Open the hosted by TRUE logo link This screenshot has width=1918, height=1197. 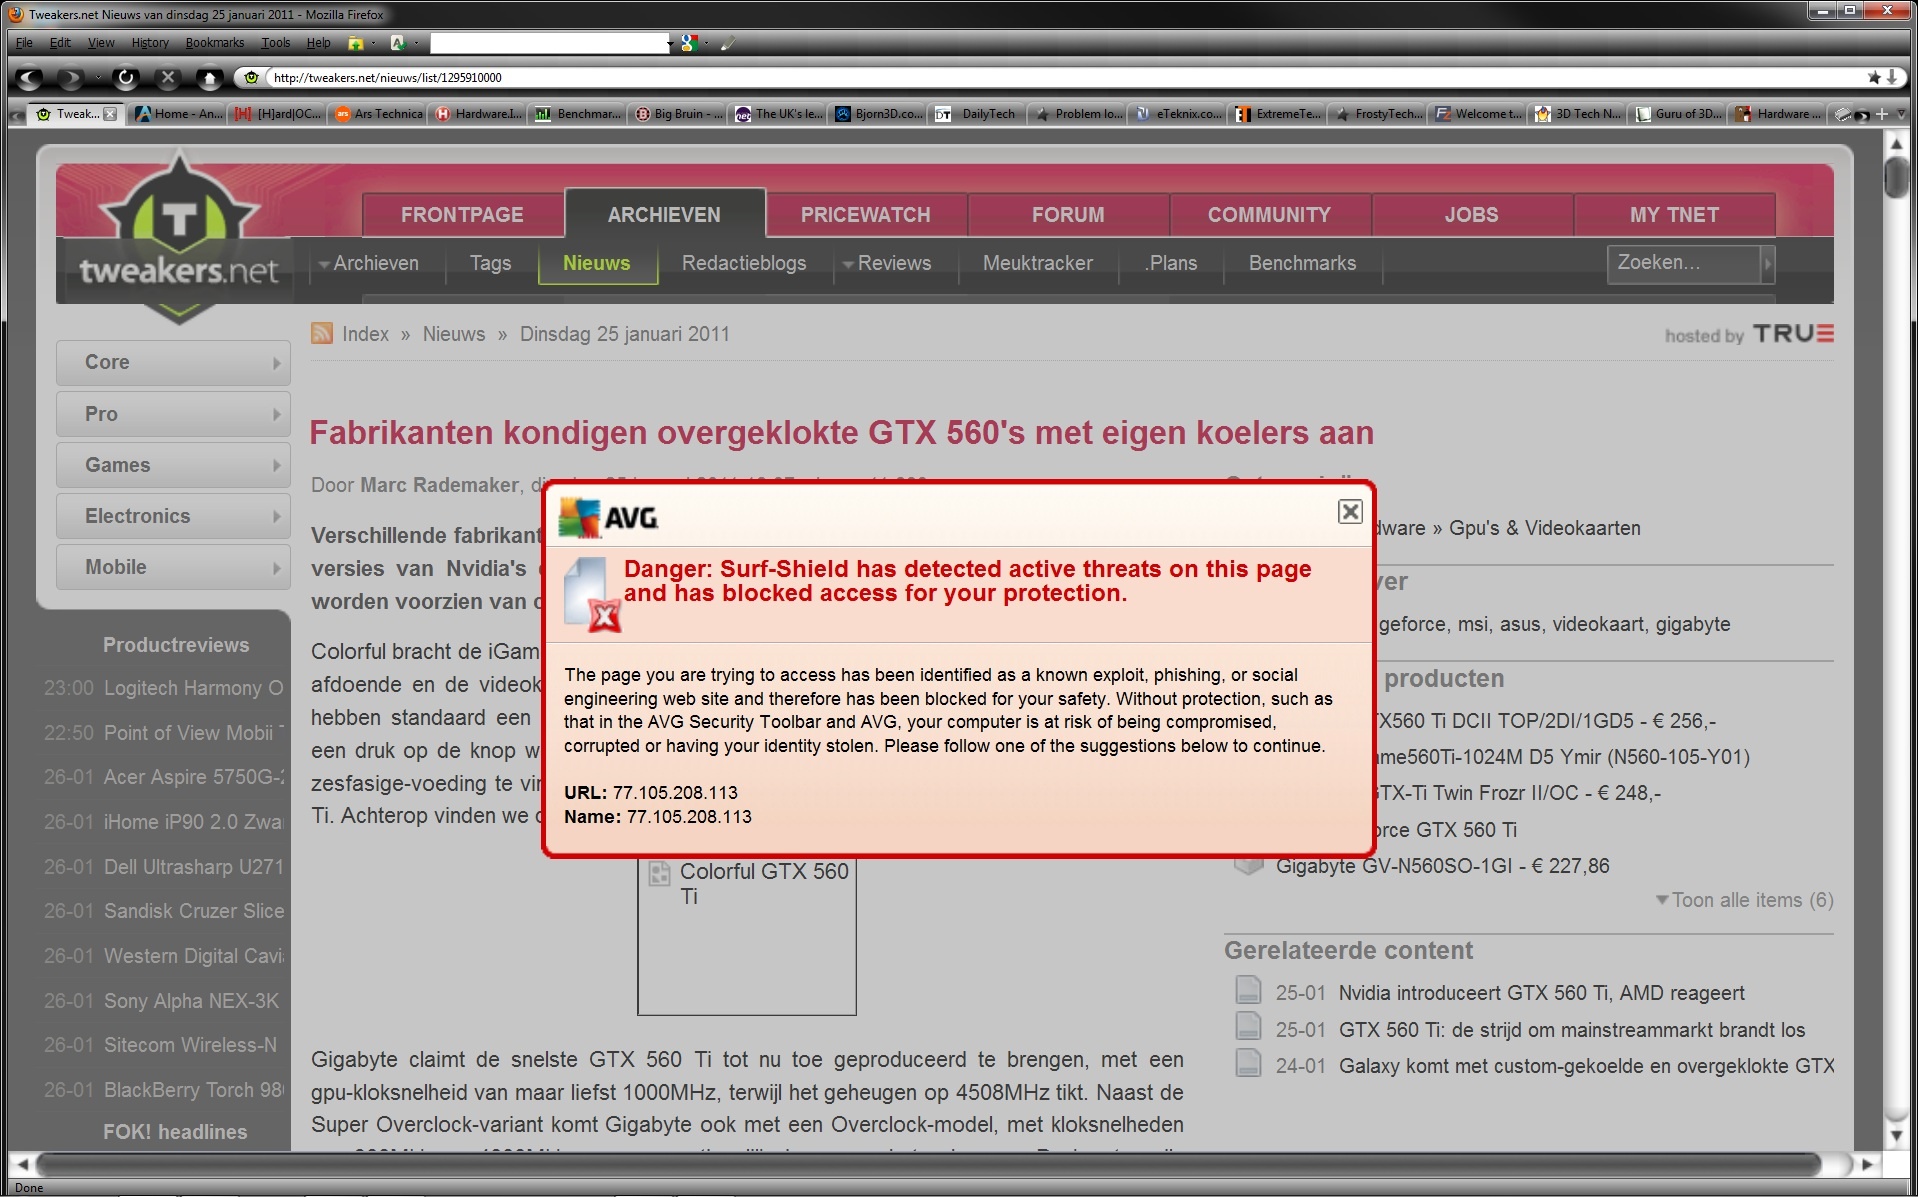[1749, 334]
